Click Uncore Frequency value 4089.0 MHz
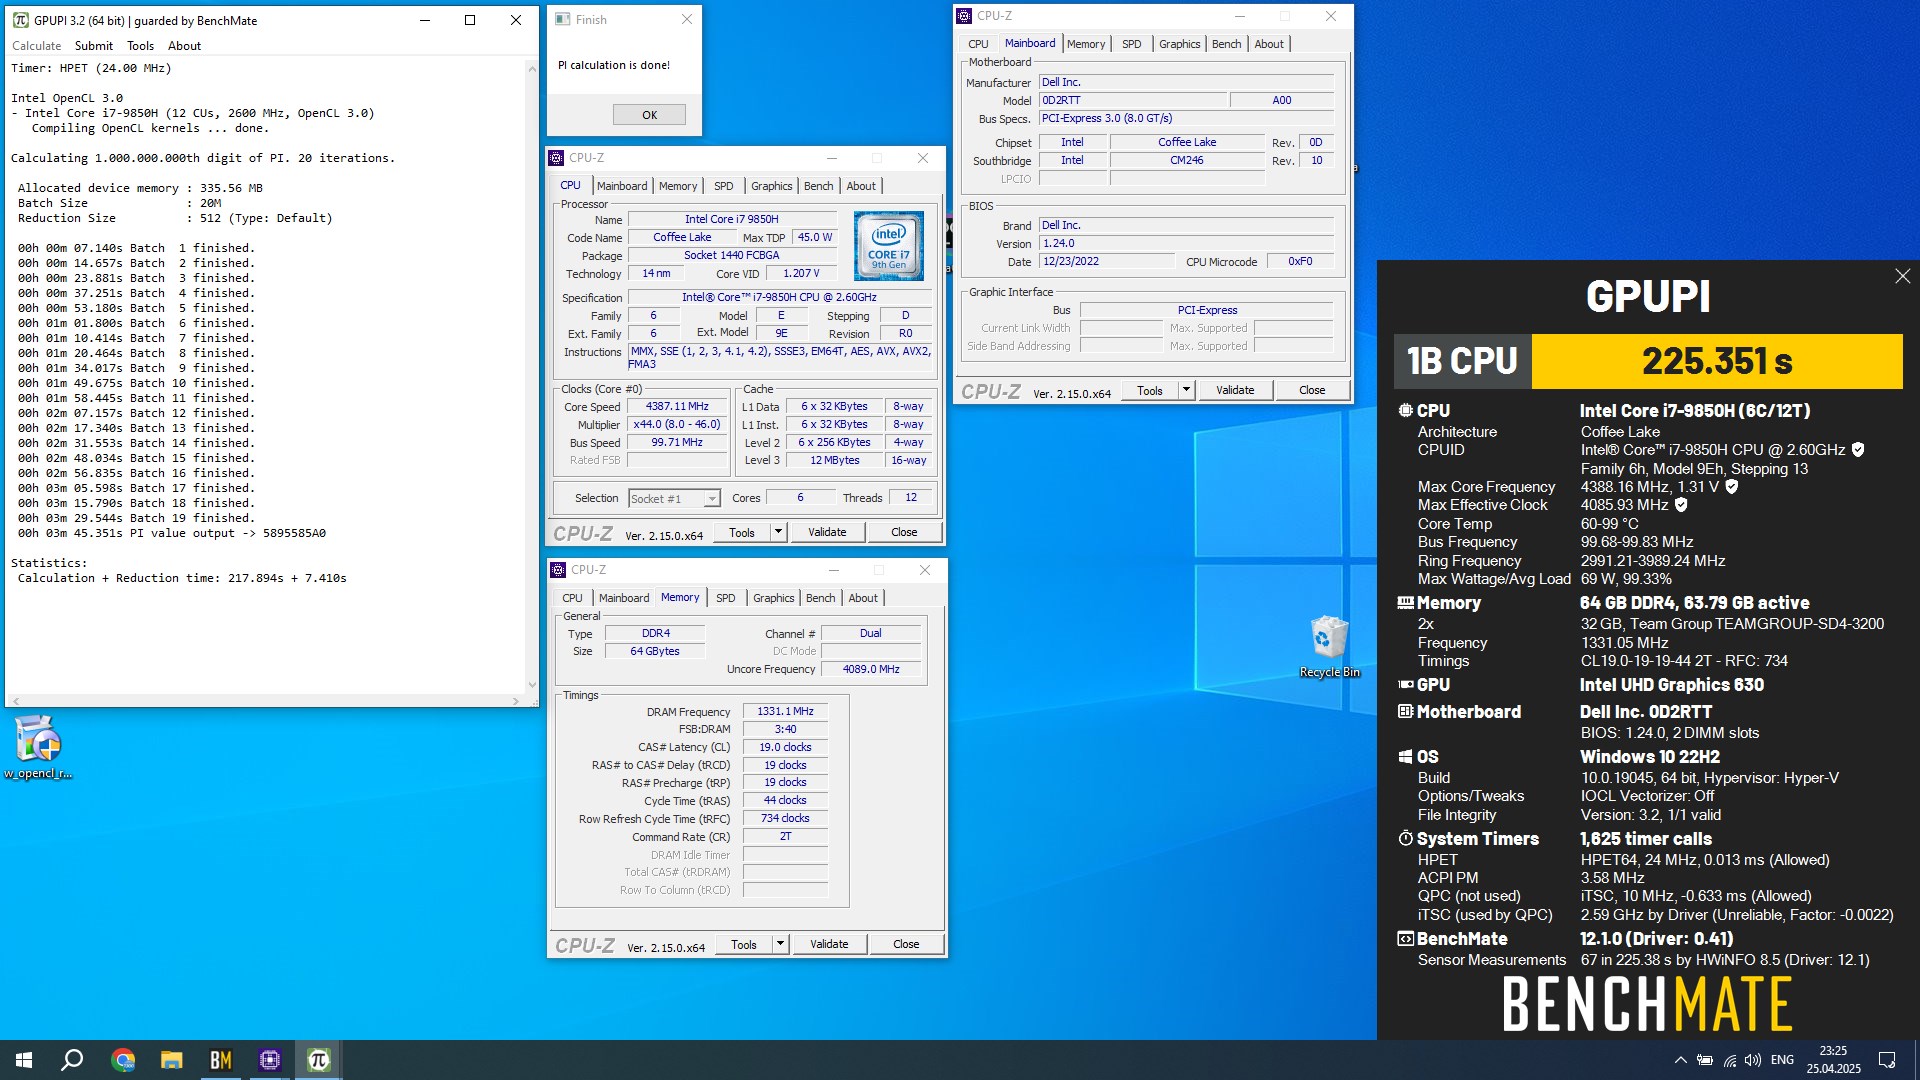 point(871,669)
